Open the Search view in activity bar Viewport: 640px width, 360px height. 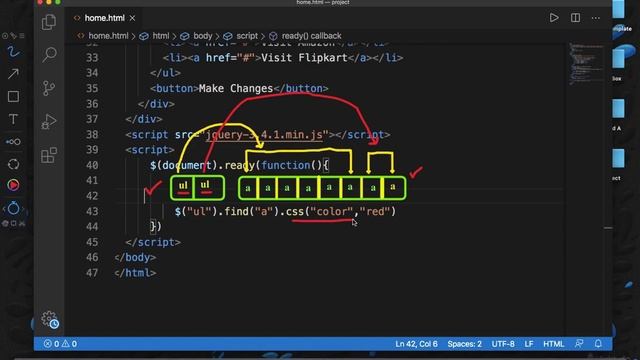coord(49,54)
